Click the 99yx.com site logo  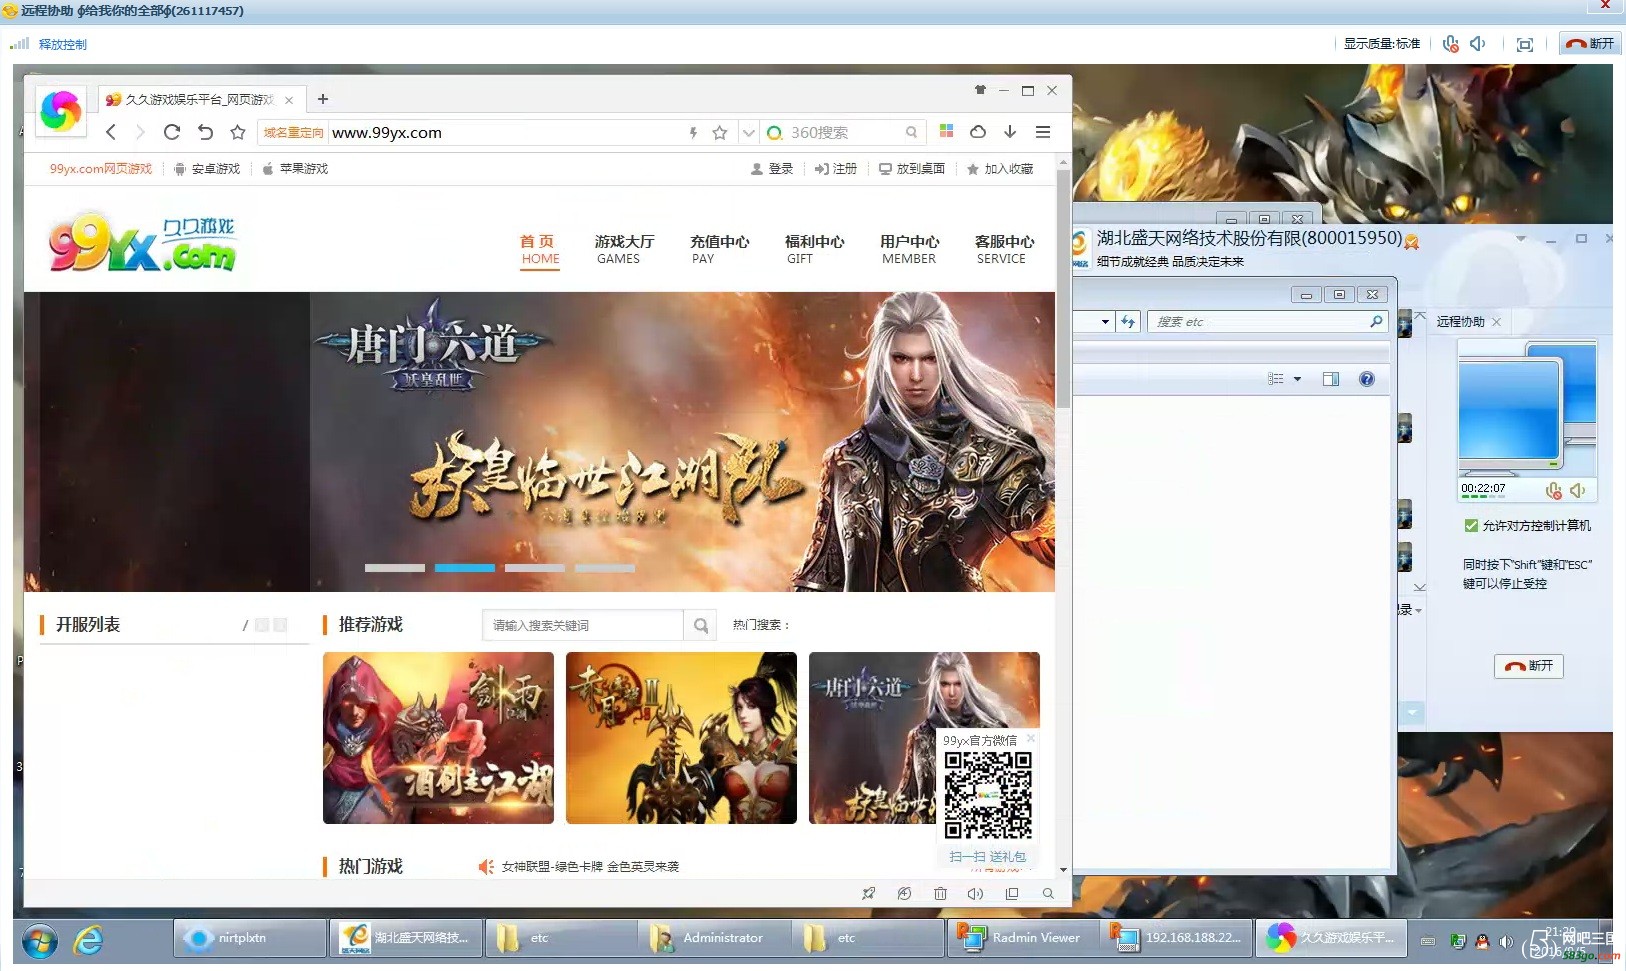click(142, 243)
